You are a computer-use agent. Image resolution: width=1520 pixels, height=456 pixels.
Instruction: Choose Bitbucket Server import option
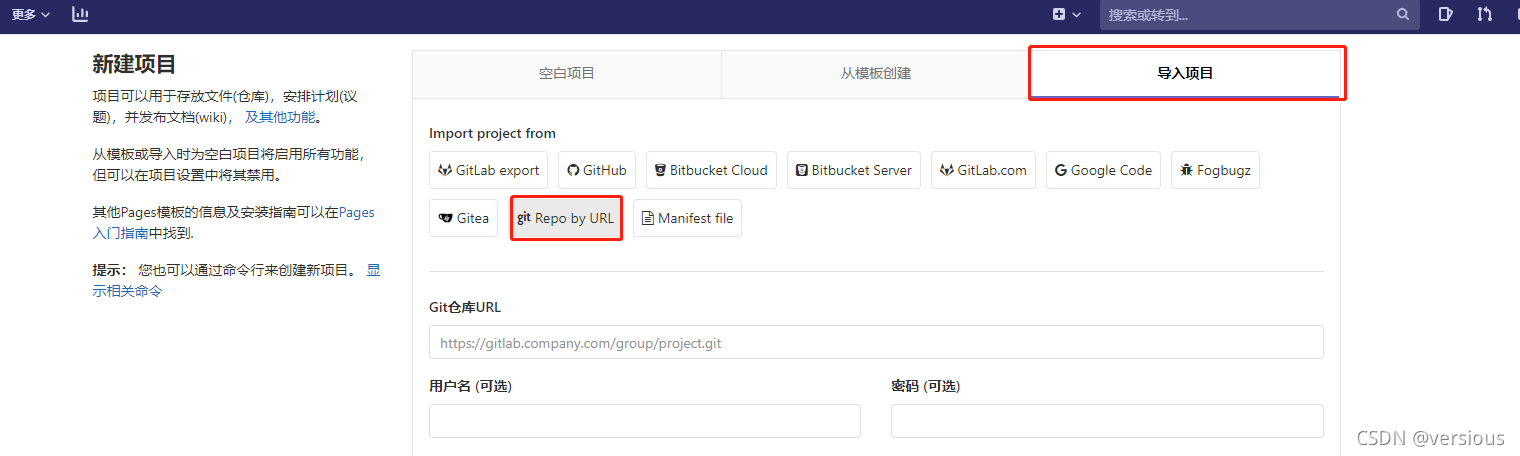point(854,170)
